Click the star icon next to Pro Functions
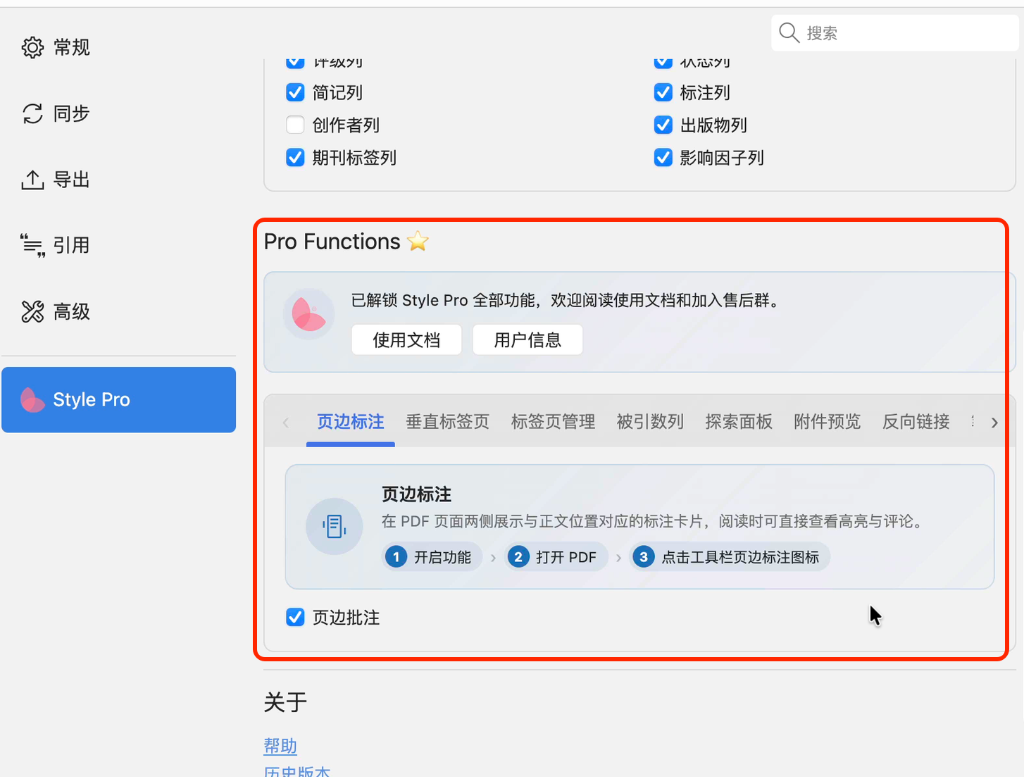Image resolution: width=1024 pixels, height=777 pixels. tap(417, 242)
